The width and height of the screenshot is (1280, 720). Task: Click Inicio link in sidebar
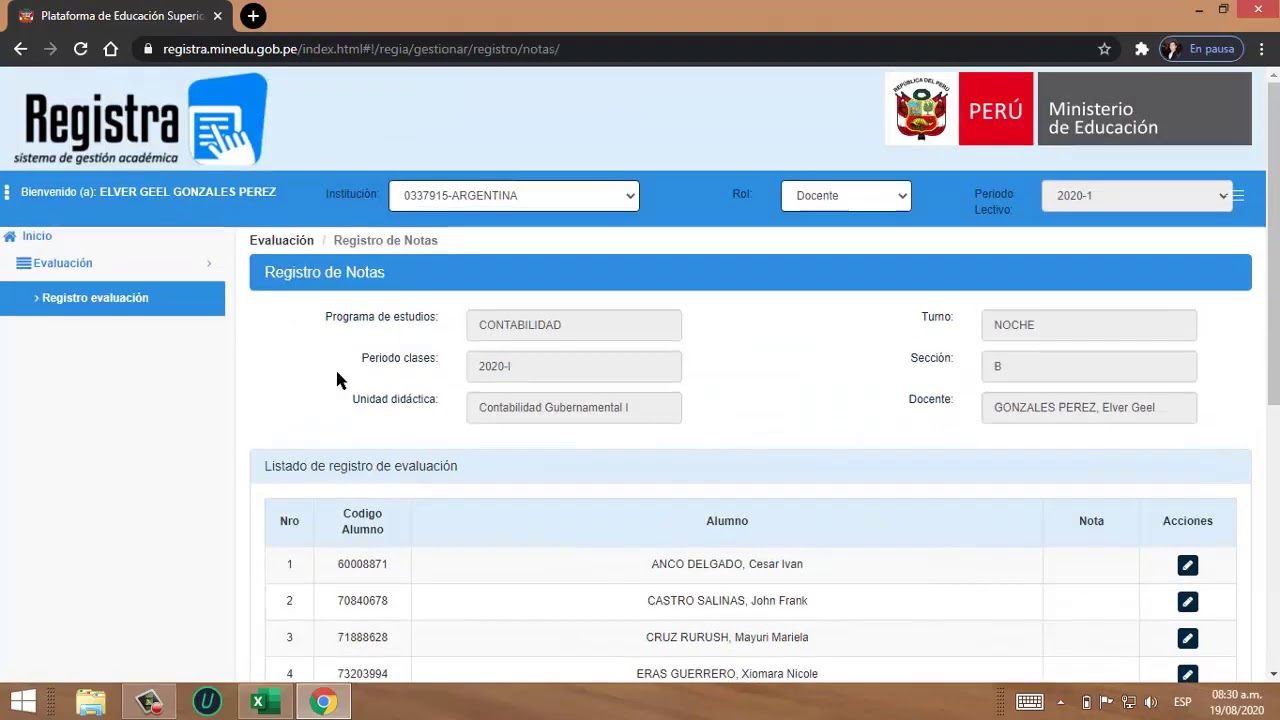point(37,236)
